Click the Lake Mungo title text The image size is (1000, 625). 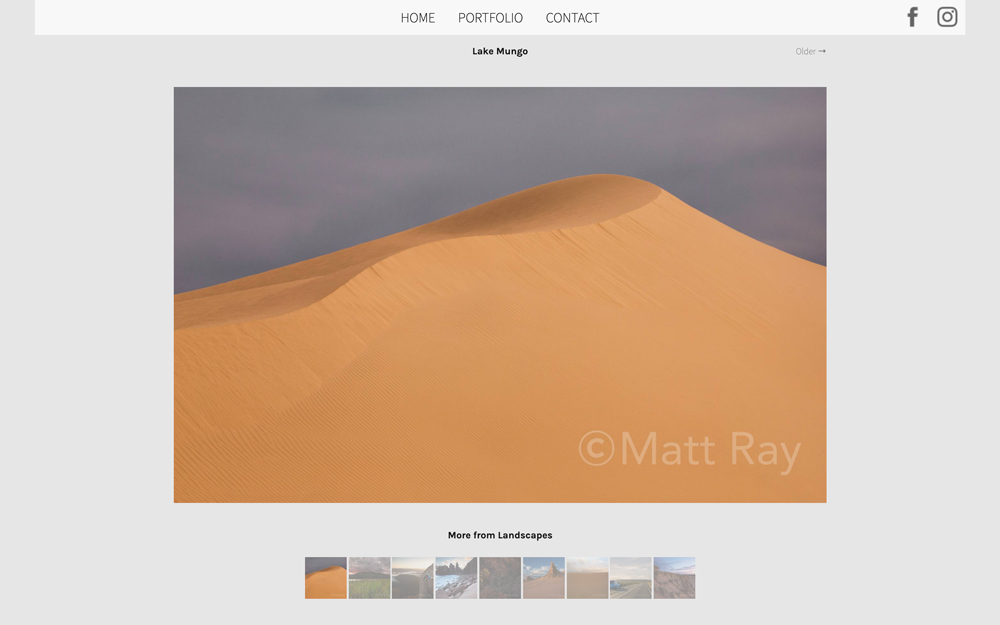(500, 51)
